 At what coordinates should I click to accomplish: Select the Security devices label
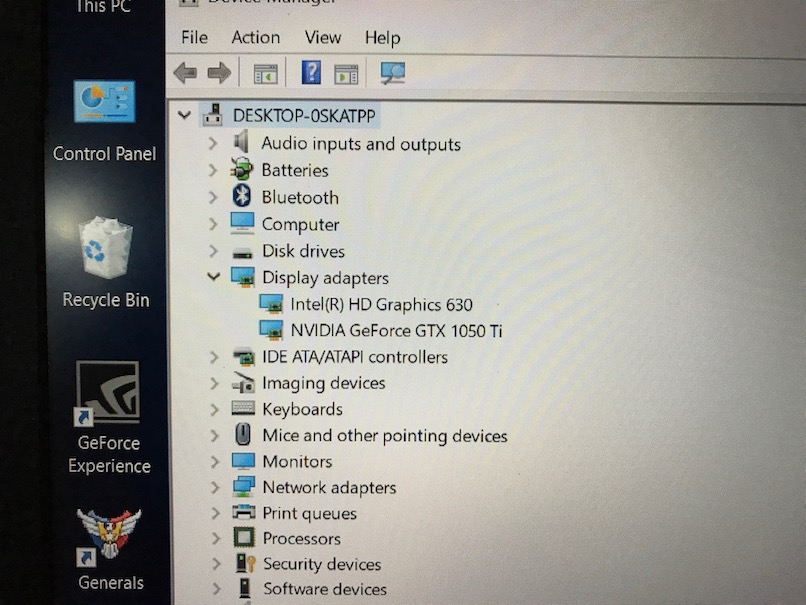tap(322, 564)
